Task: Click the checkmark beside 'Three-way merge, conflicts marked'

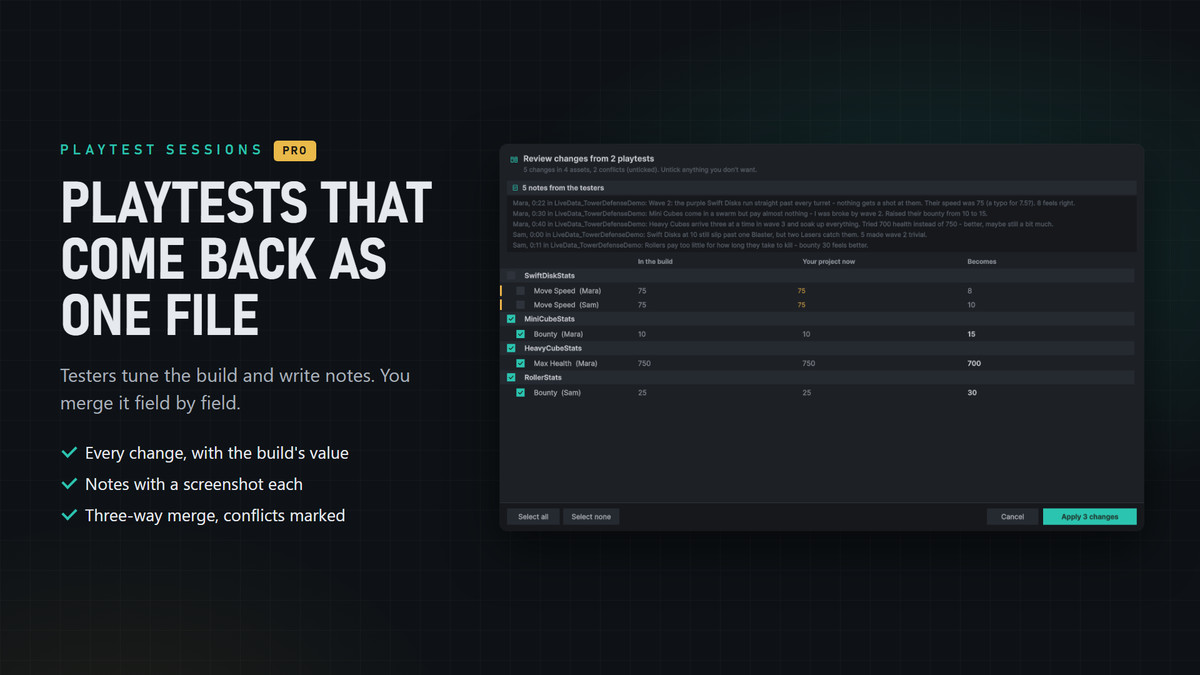Action: click(x=69, y=516)
